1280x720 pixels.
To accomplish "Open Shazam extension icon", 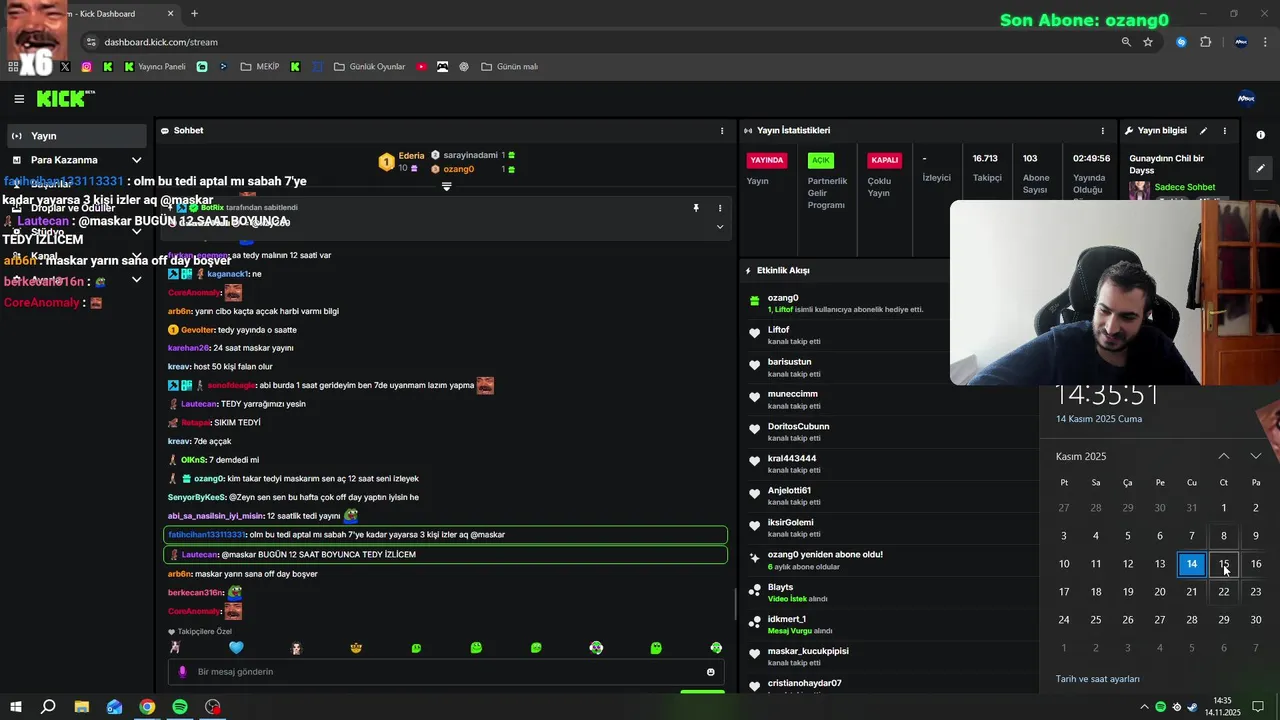I will coord(1181,42).
